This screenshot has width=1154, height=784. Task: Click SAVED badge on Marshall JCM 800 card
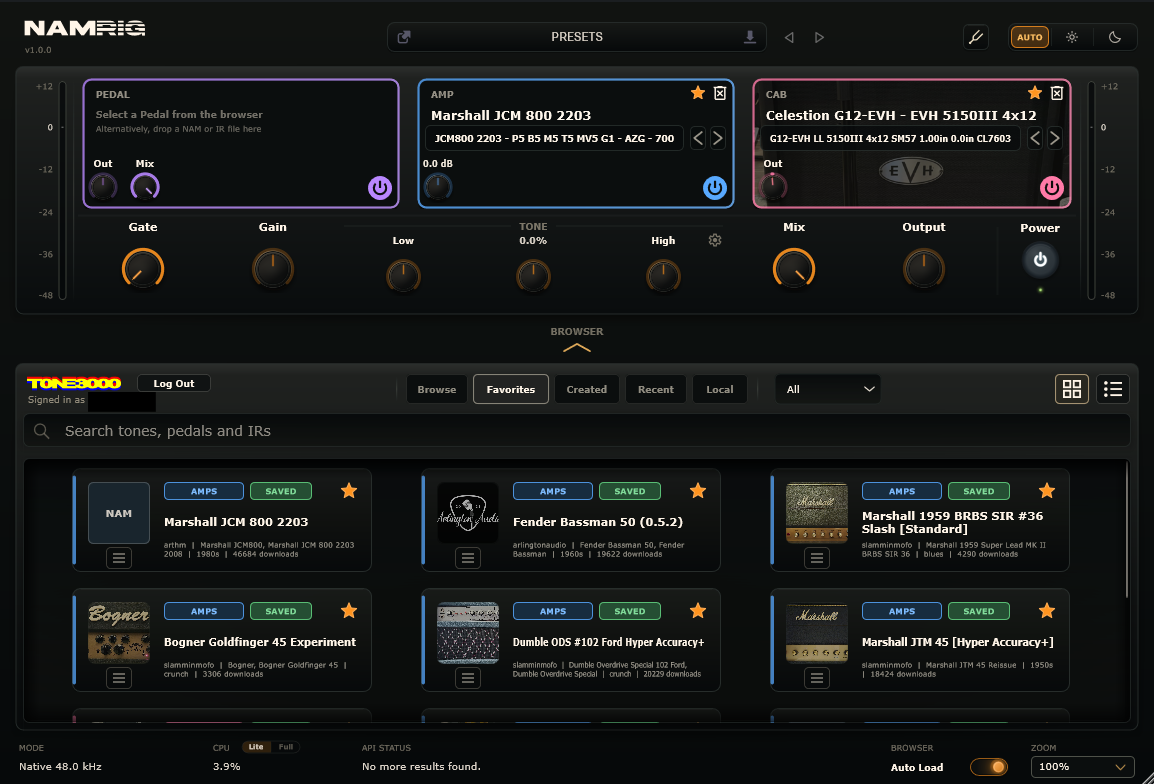click(280, 491)
